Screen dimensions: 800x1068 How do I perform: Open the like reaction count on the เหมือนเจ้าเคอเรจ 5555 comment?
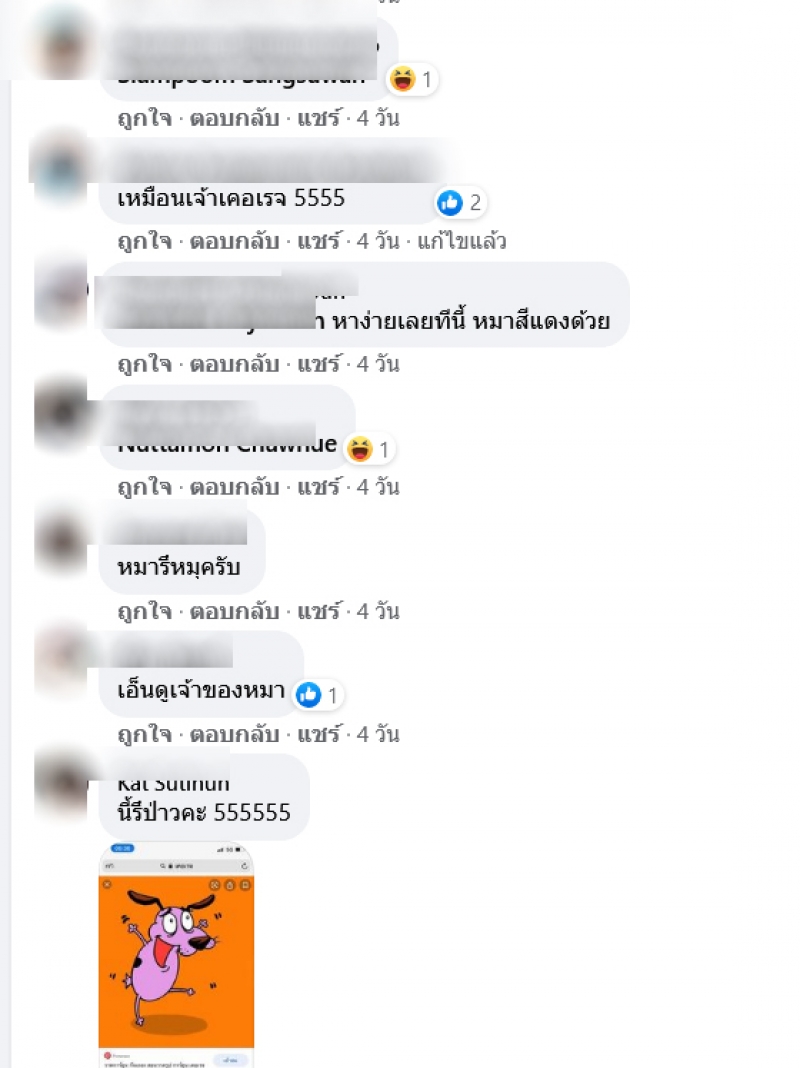(x=460, y=202)
